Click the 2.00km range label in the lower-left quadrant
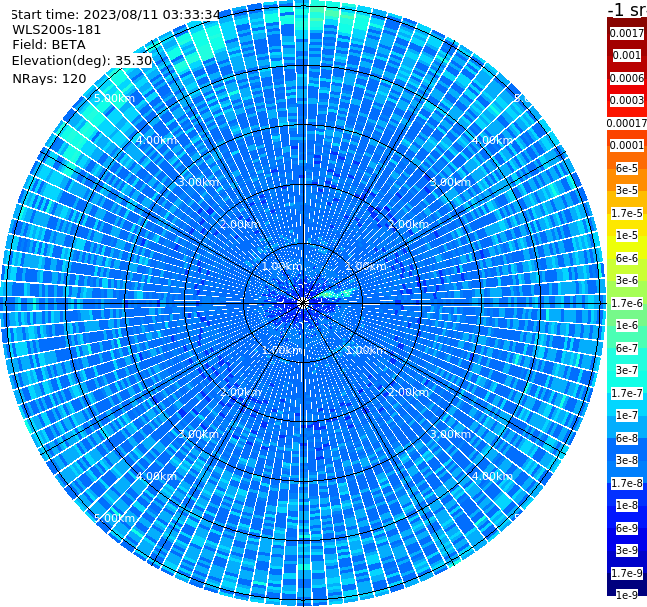The width and height of the screenshot is (647, 607). (241, 392)
